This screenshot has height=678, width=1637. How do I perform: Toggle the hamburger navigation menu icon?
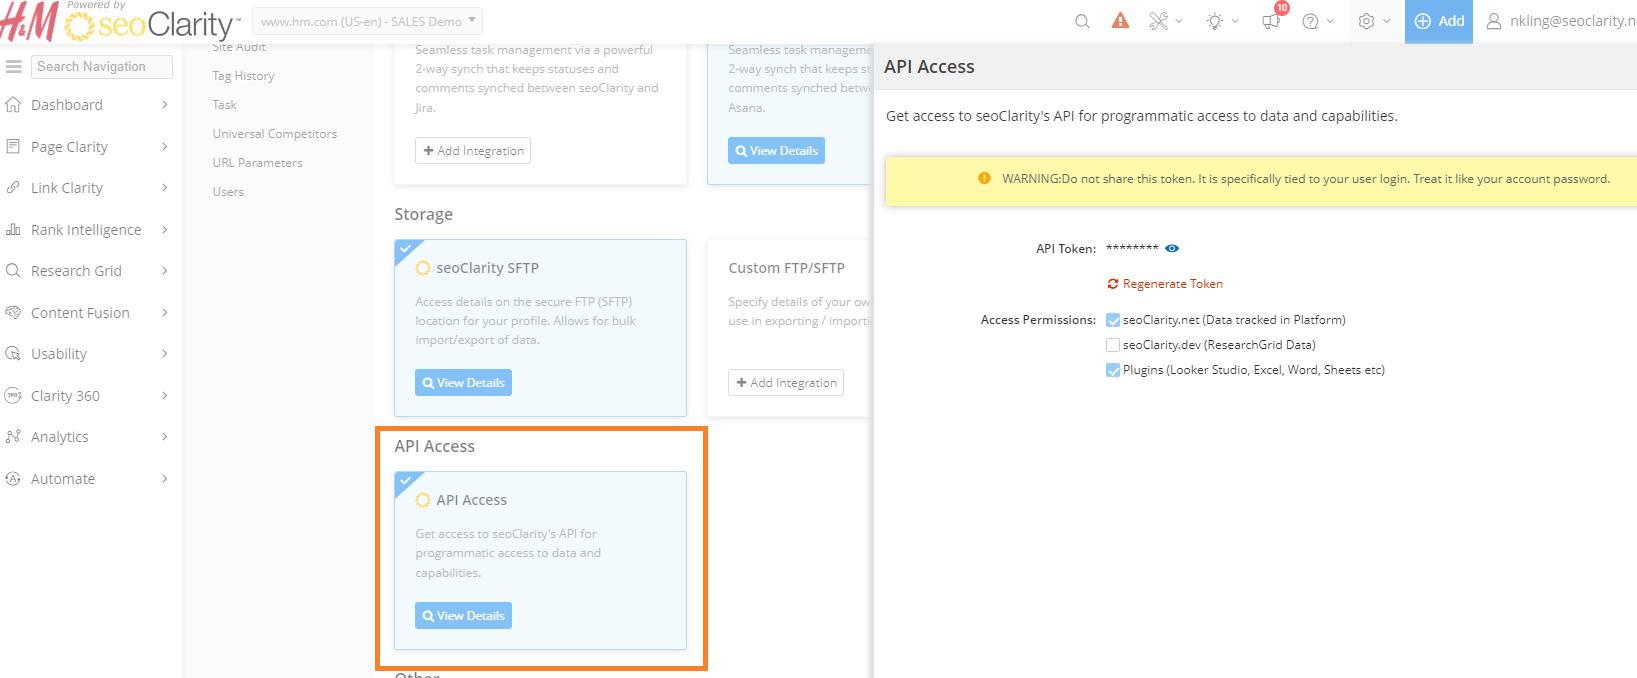[x=14, y=67]
